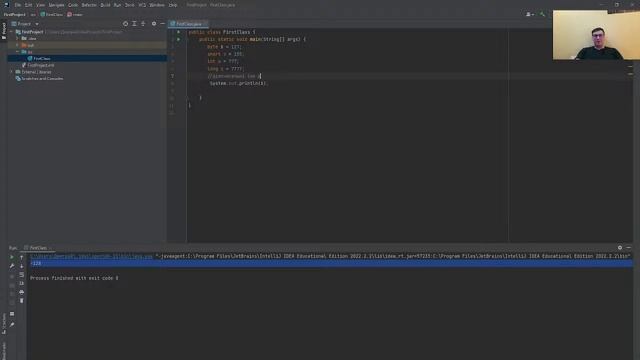
Task: Select the out folder in tree
Action: (31, 45)
